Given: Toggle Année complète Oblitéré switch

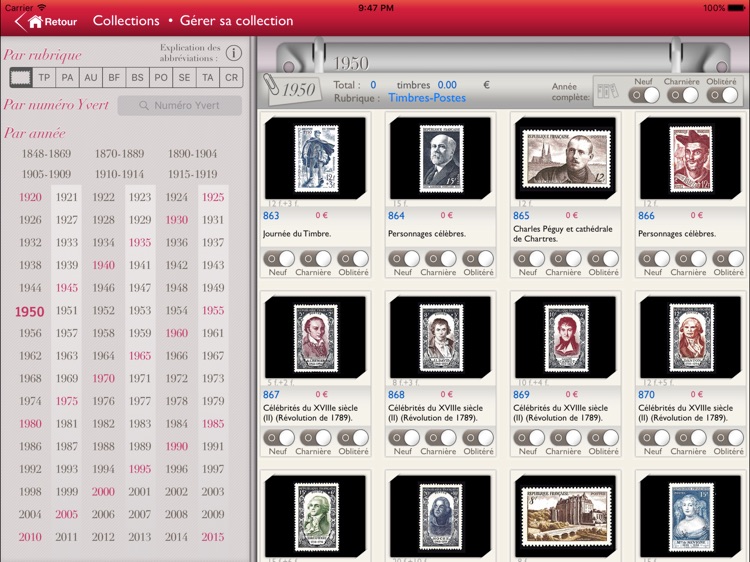Looking at the screenshot, I should [722, 95].
